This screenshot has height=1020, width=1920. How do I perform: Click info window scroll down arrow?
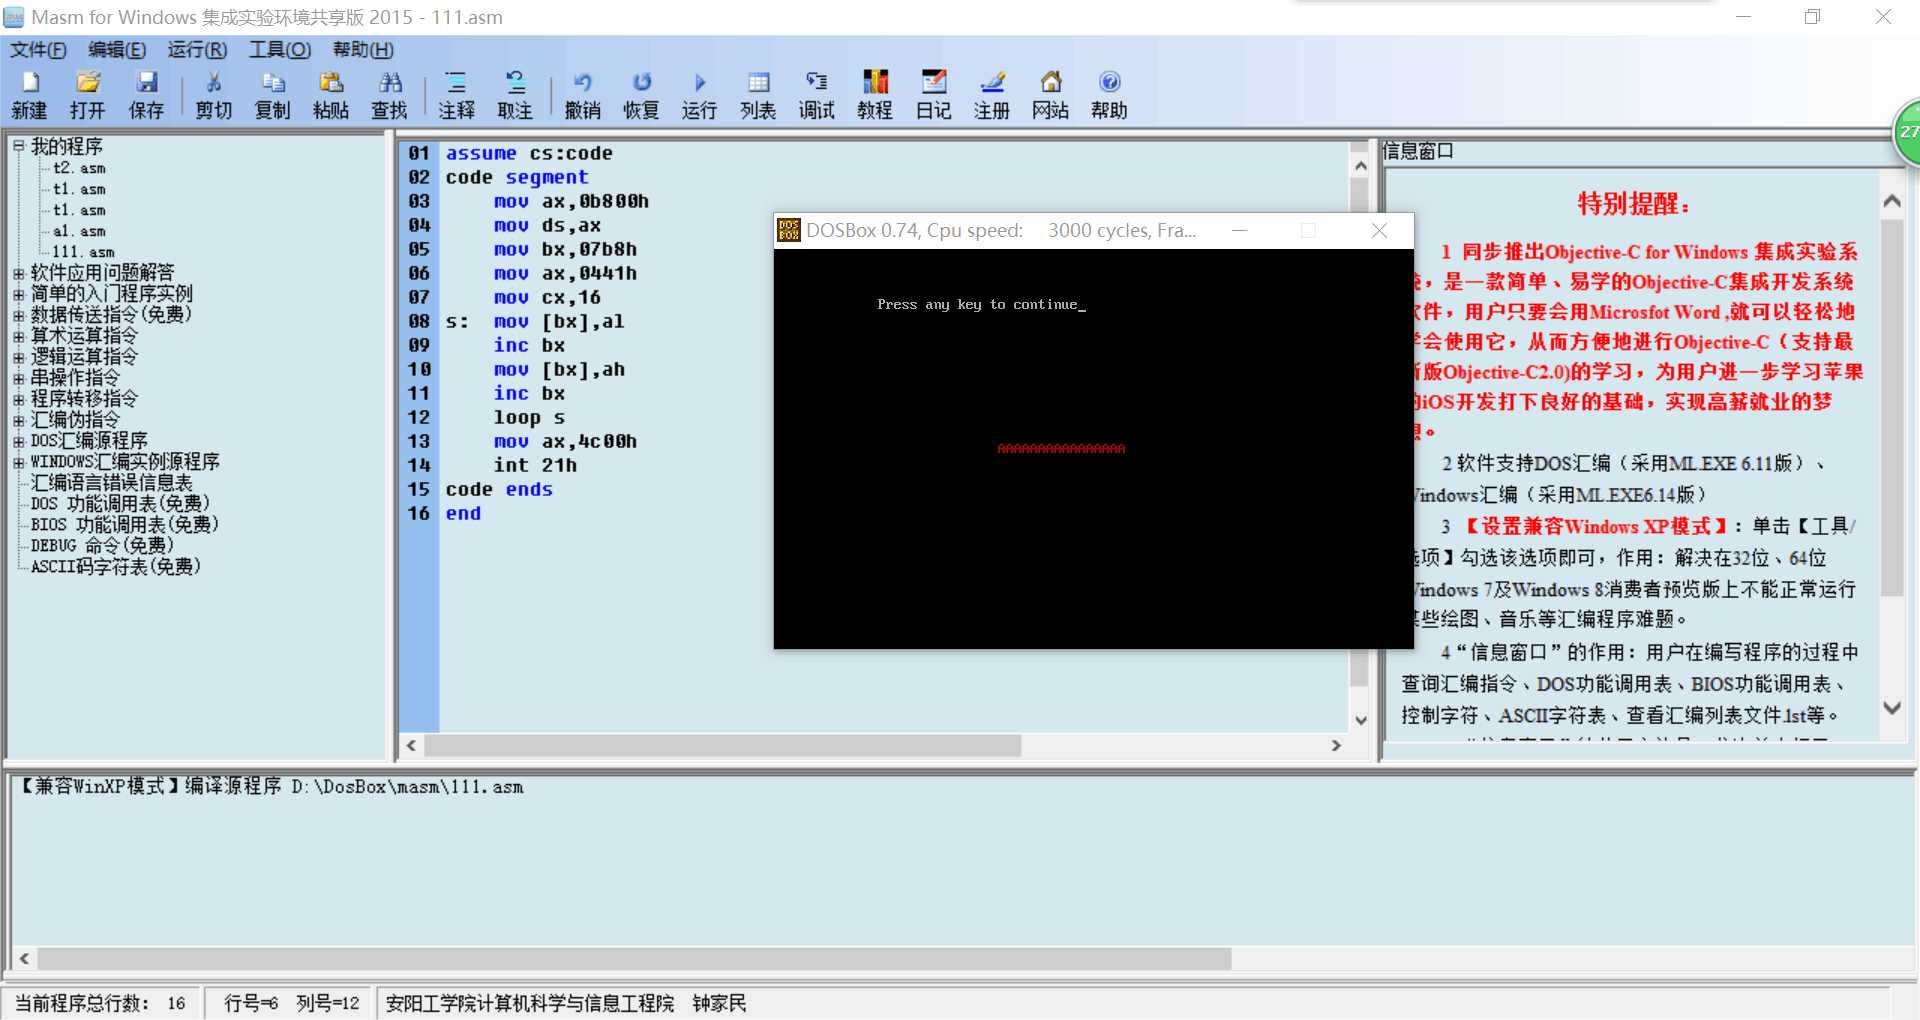coord(1891,708)
